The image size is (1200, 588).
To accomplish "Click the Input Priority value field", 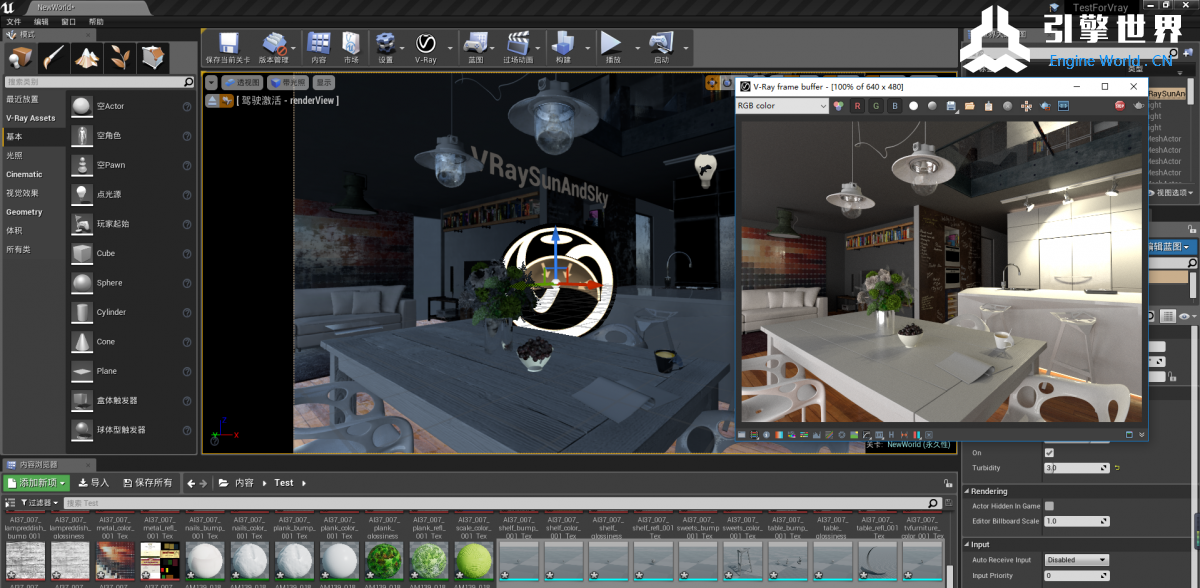I will pyautogui.click(x=1076, y=576).
